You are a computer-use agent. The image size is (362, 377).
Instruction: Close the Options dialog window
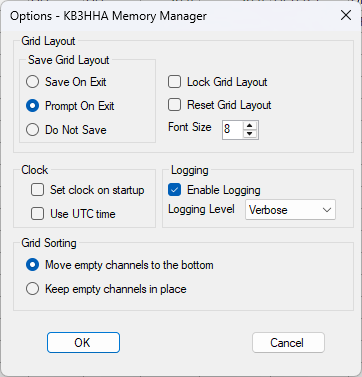tap(346, 15)
